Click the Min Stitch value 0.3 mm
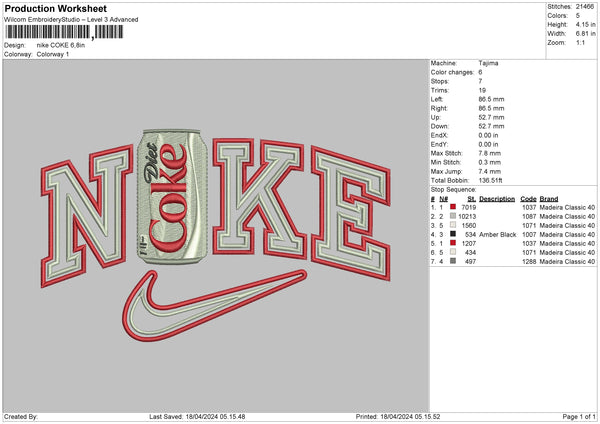This screenshot has width=600, height=424. tap(489, 162)
